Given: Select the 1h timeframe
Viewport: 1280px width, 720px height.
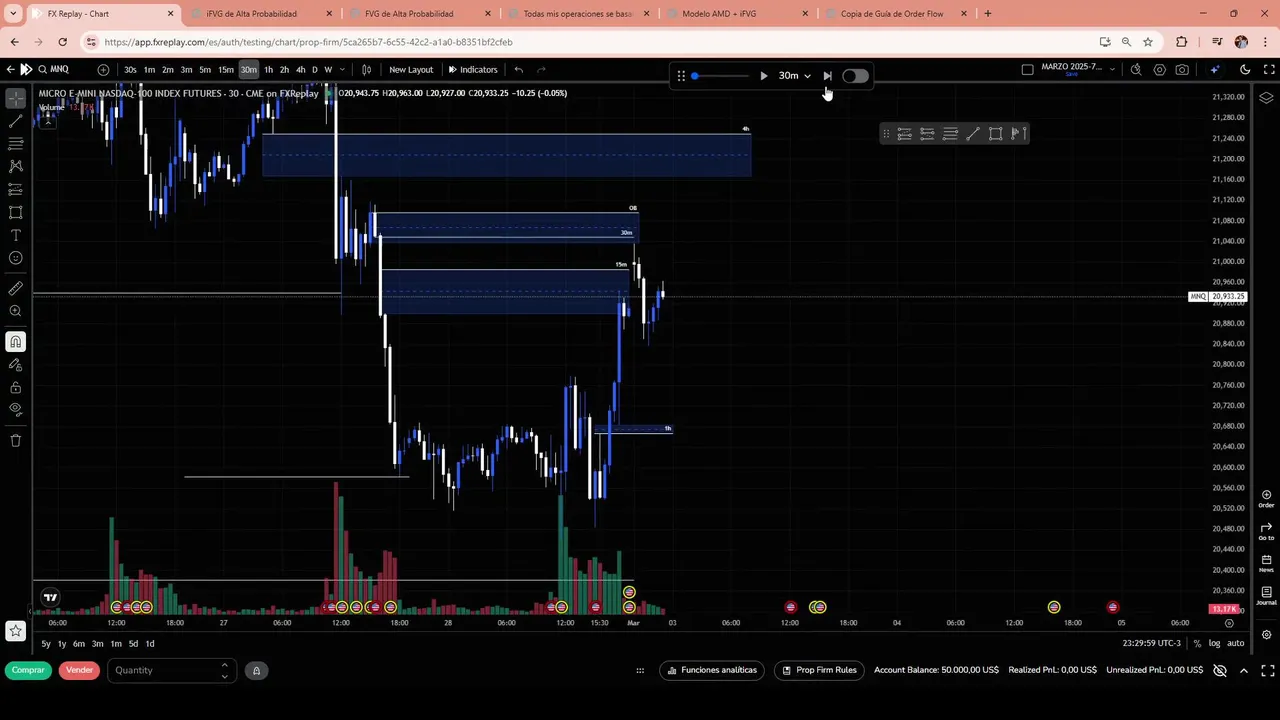Looking at the screenshot, I should [268, 69].
